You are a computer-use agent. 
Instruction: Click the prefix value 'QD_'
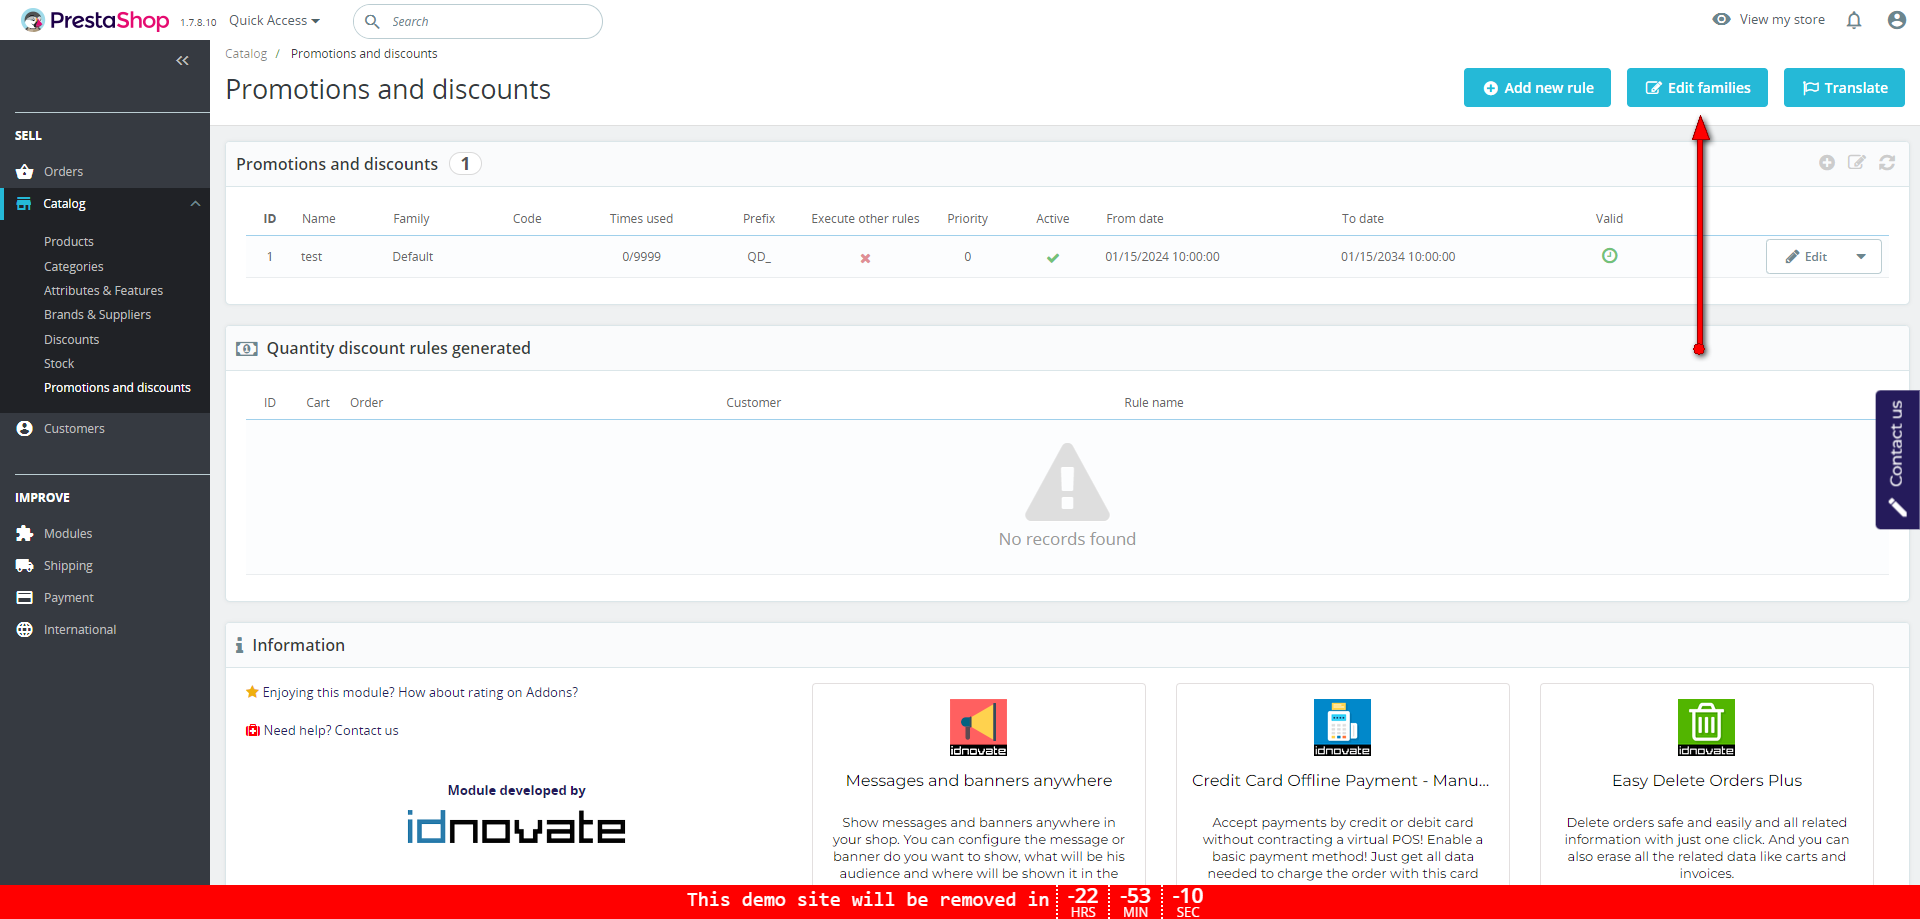[759, 257]
